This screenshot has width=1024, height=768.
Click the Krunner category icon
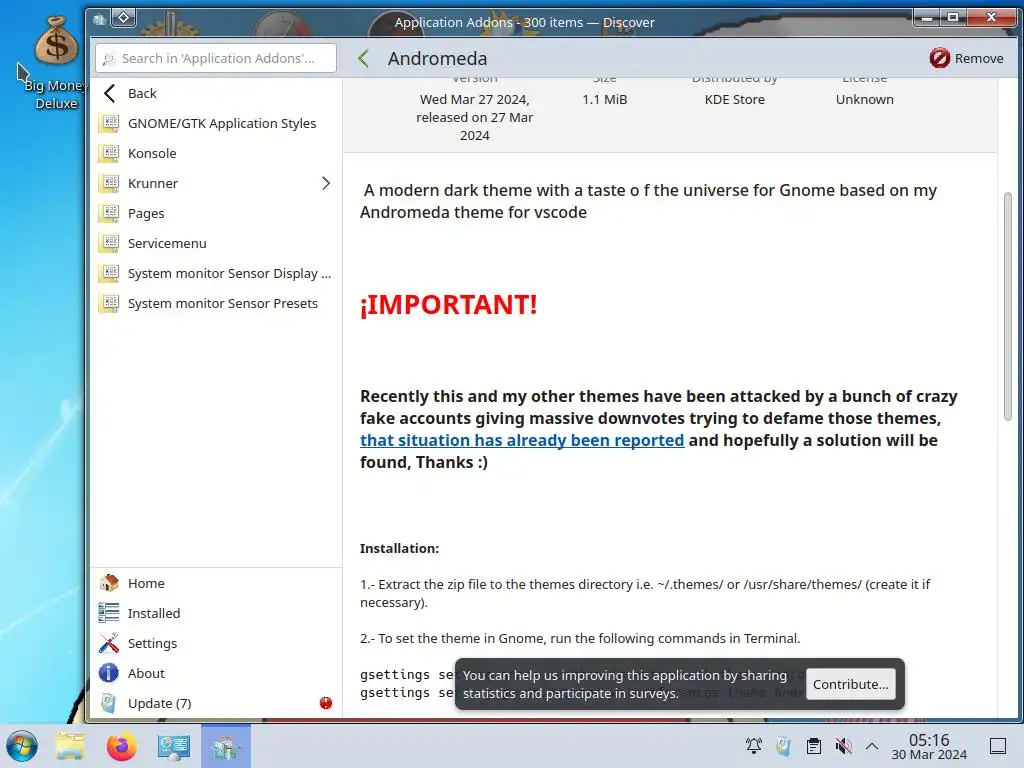pos(109,184)
